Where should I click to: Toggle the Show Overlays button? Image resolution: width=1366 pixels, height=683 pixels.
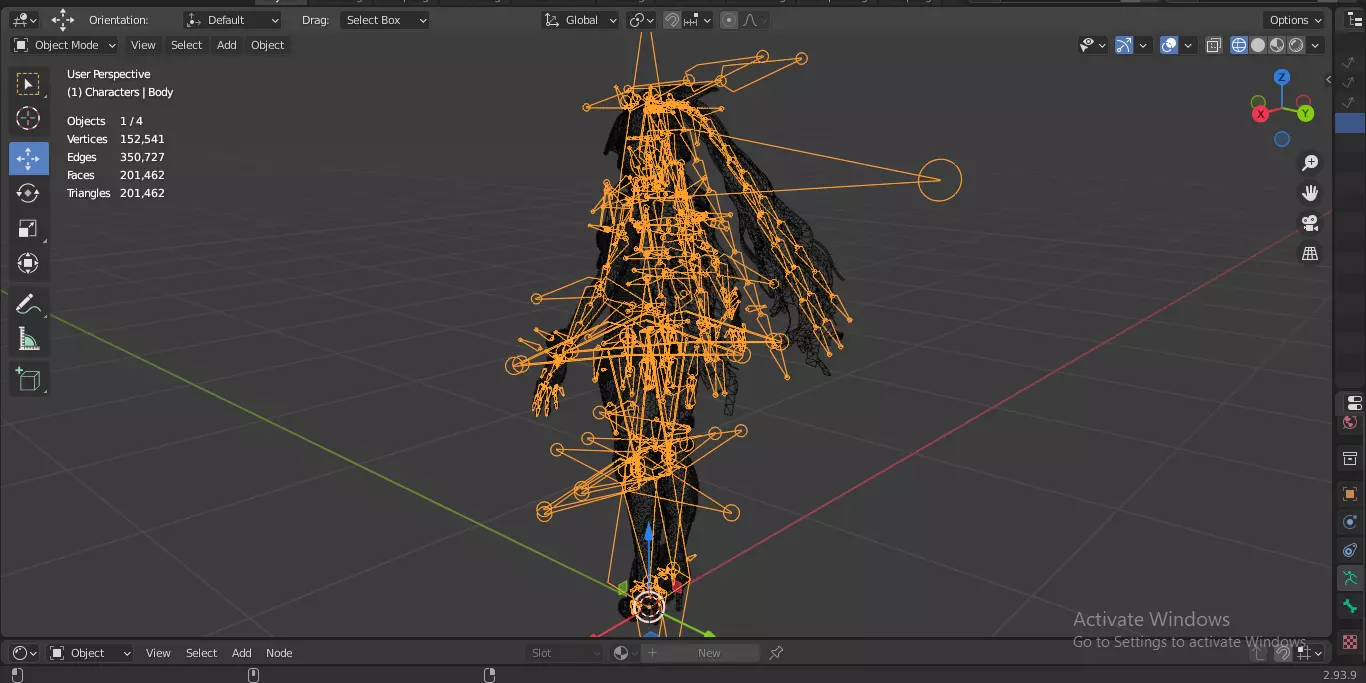pos(1169,45)
